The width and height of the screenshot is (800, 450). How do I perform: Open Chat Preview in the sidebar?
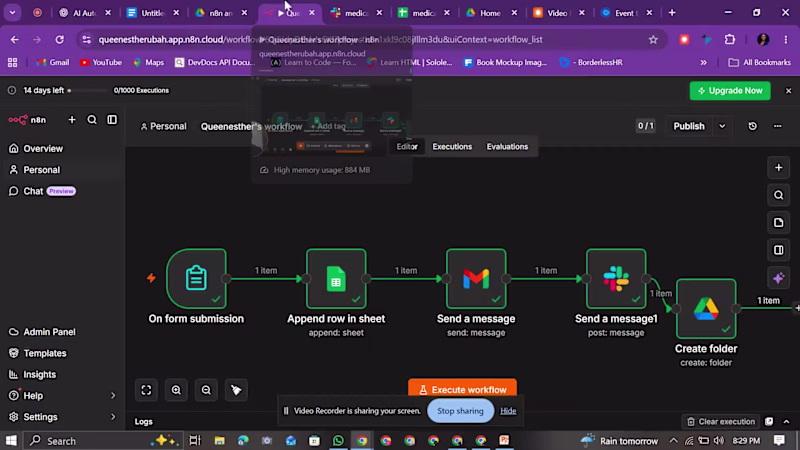(42, 191)
